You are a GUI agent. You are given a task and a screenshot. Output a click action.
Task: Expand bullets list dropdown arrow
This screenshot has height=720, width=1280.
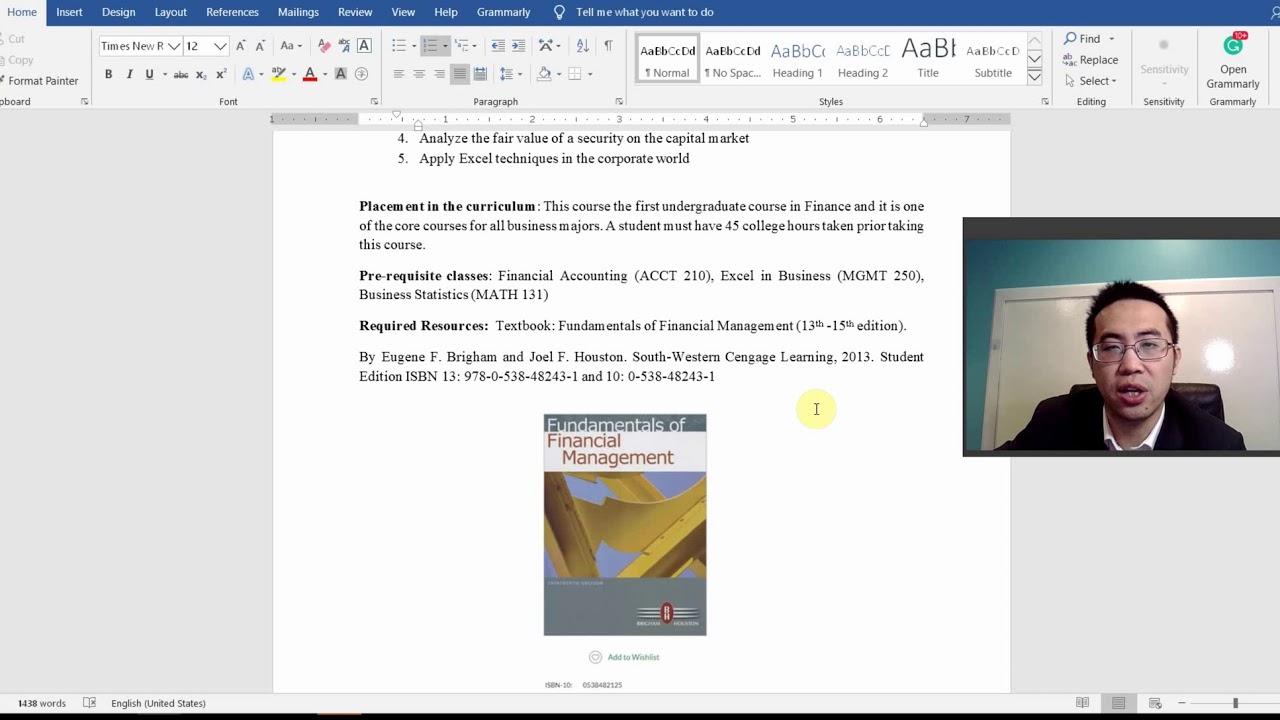coord(412,46)
